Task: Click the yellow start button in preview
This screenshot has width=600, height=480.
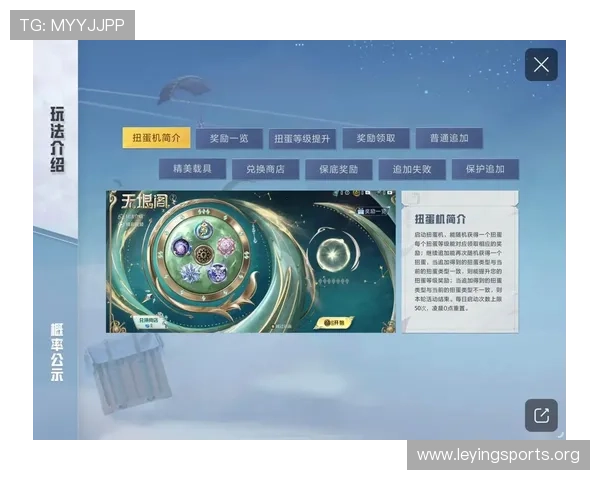Action: pyautogui.click(x=334, y=323)
